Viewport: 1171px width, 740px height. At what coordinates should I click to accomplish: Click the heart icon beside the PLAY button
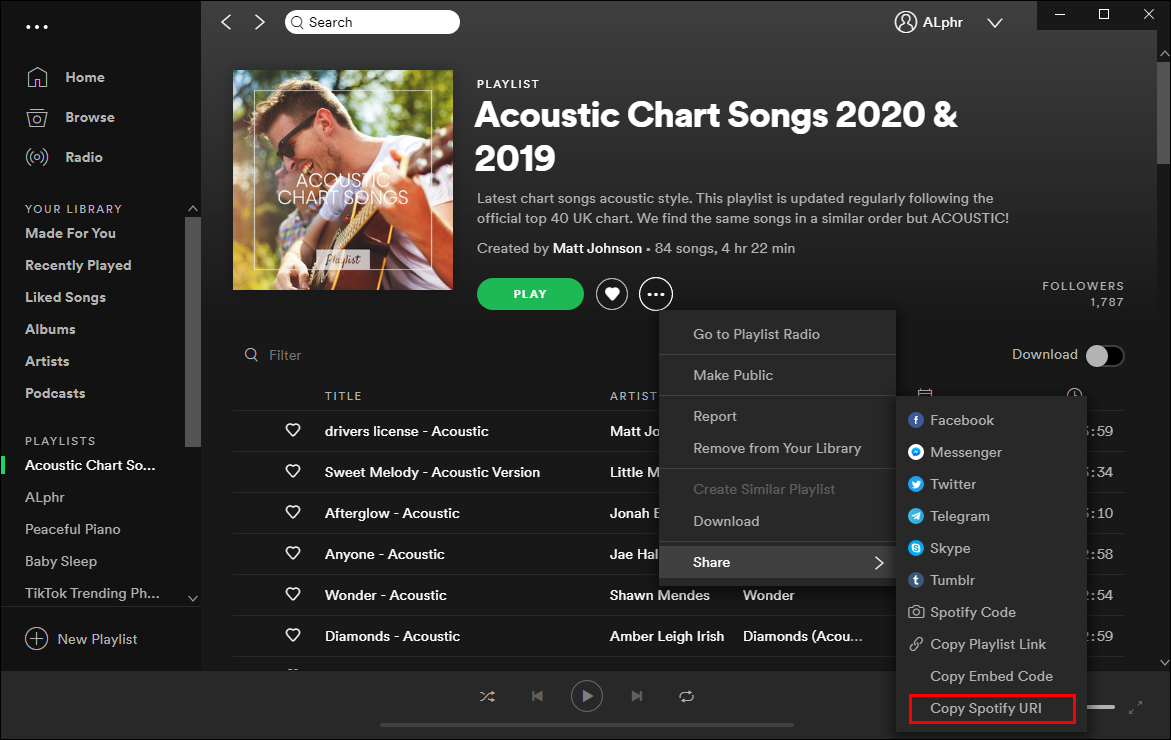[x=612, y=294]
